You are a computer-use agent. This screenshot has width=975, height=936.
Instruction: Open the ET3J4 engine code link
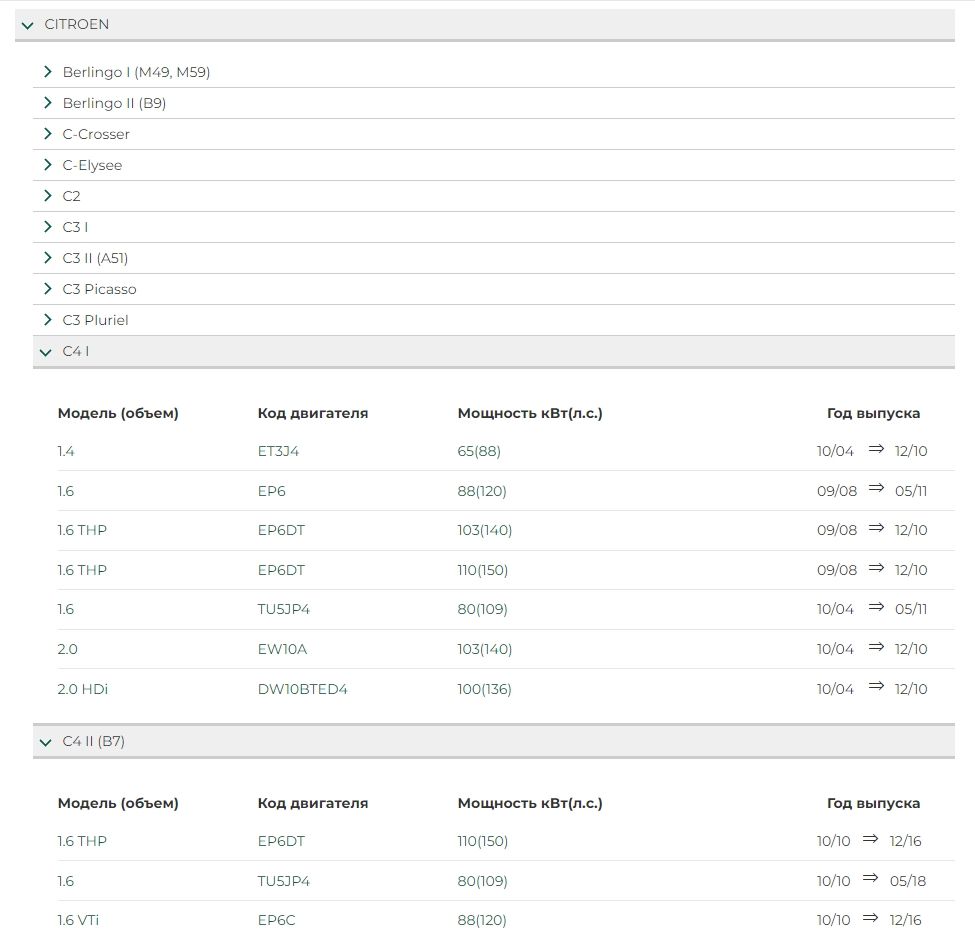(278, 451)
